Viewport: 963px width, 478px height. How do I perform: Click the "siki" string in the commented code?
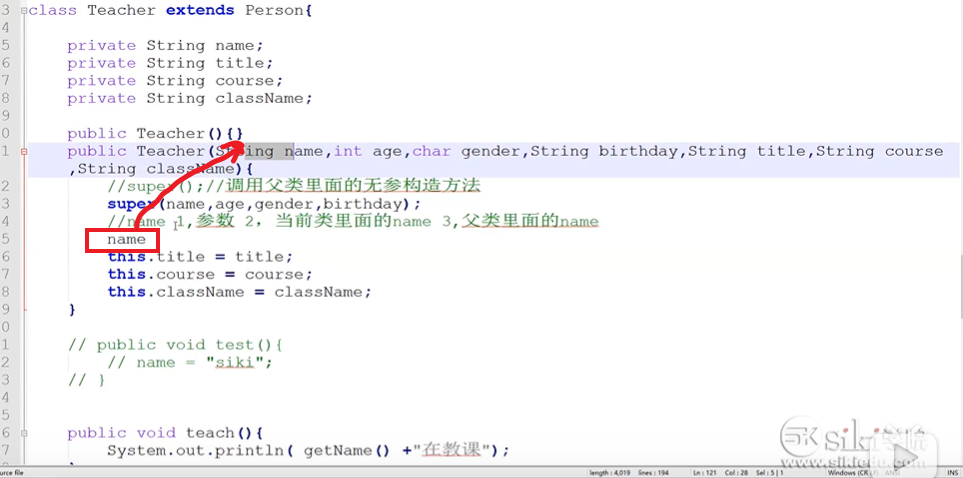pos(237,363)
